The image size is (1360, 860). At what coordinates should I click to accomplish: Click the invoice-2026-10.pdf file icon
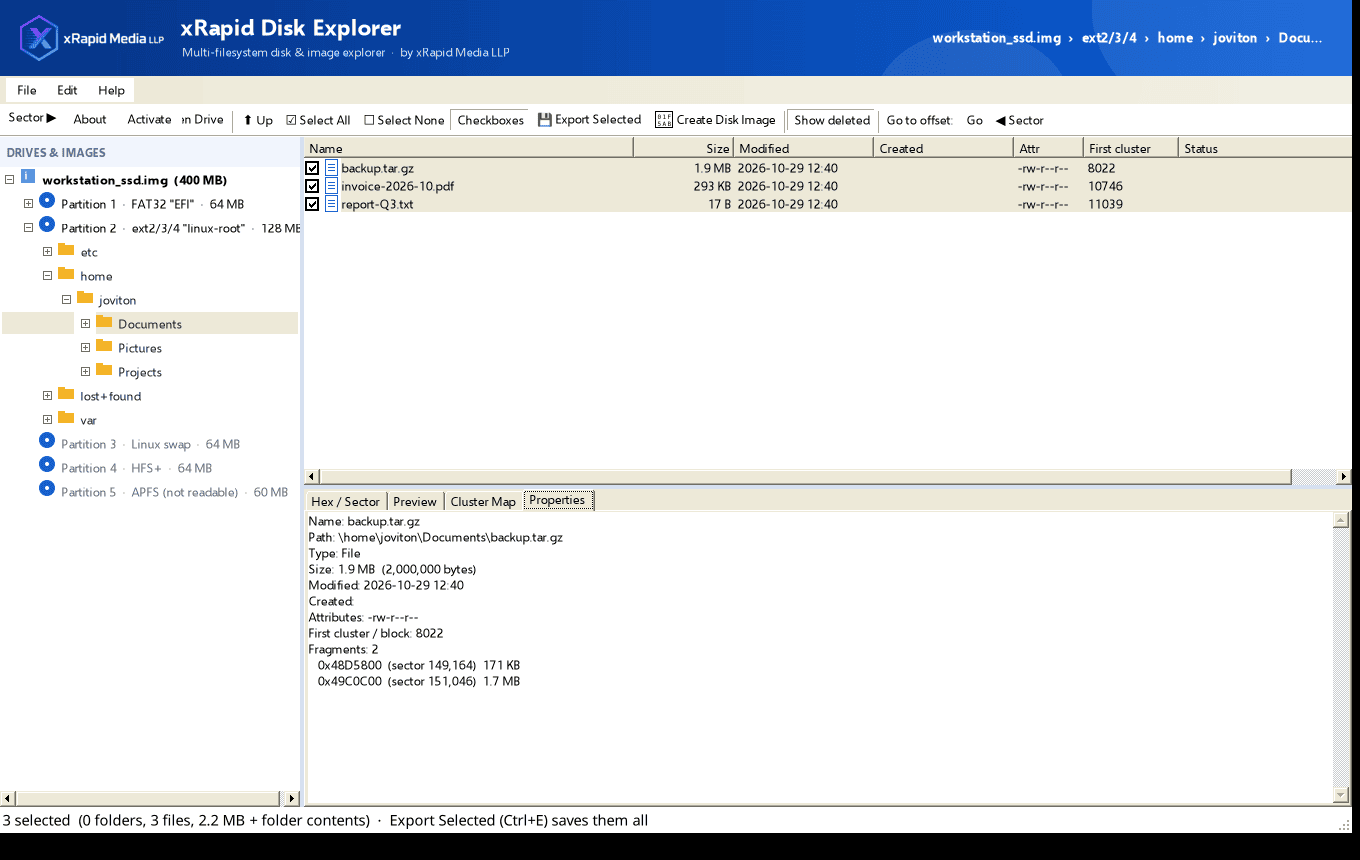click(331, 186)
